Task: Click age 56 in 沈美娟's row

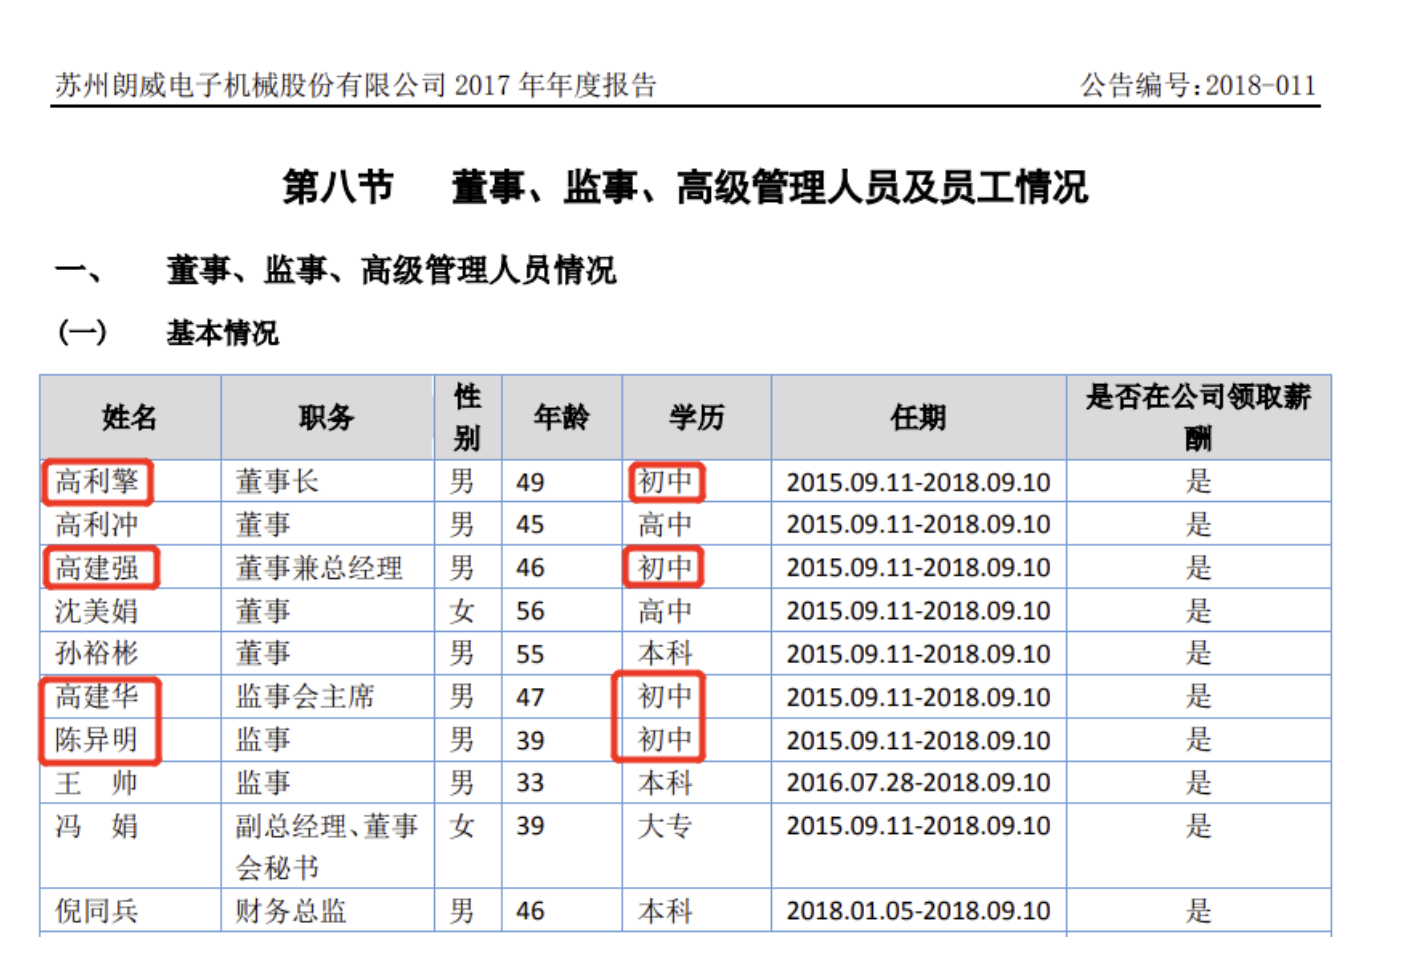Action: tap(530, 612)
